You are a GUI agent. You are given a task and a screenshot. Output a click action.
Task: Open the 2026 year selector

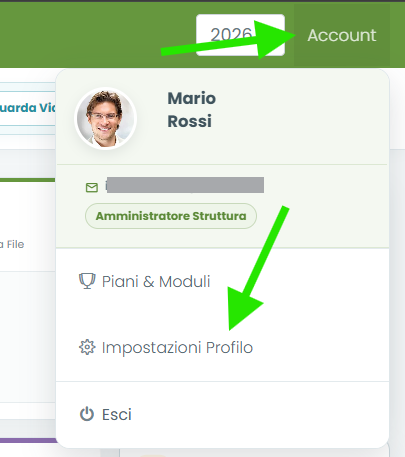tap(240, 35)
